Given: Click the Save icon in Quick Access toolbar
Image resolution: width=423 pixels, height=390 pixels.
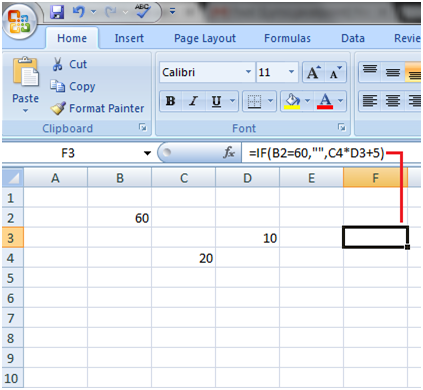Looking at the screenshot, I should tap(57, 12).
